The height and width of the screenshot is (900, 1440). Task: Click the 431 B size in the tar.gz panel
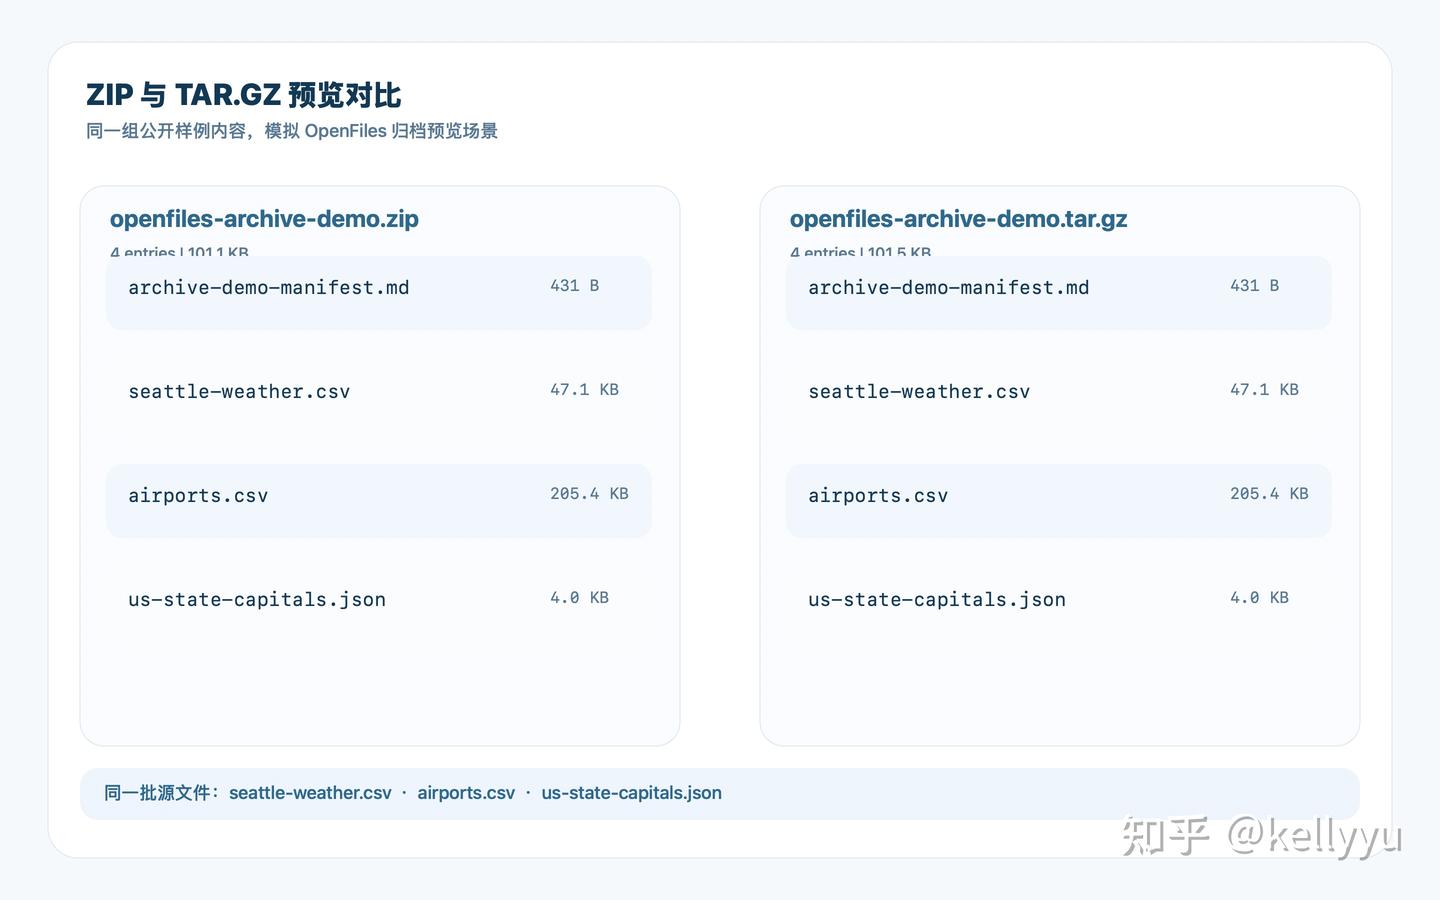click(x=1254, y=286)
